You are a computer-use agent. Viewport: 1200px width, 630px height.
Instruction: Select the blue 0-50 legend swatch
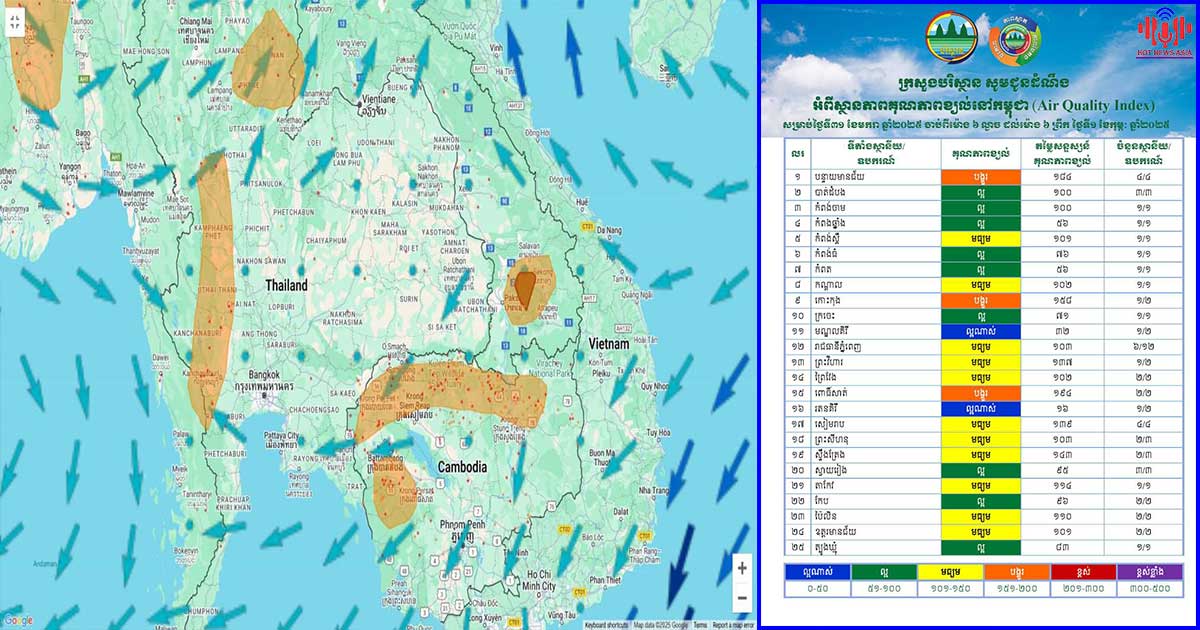817,571
